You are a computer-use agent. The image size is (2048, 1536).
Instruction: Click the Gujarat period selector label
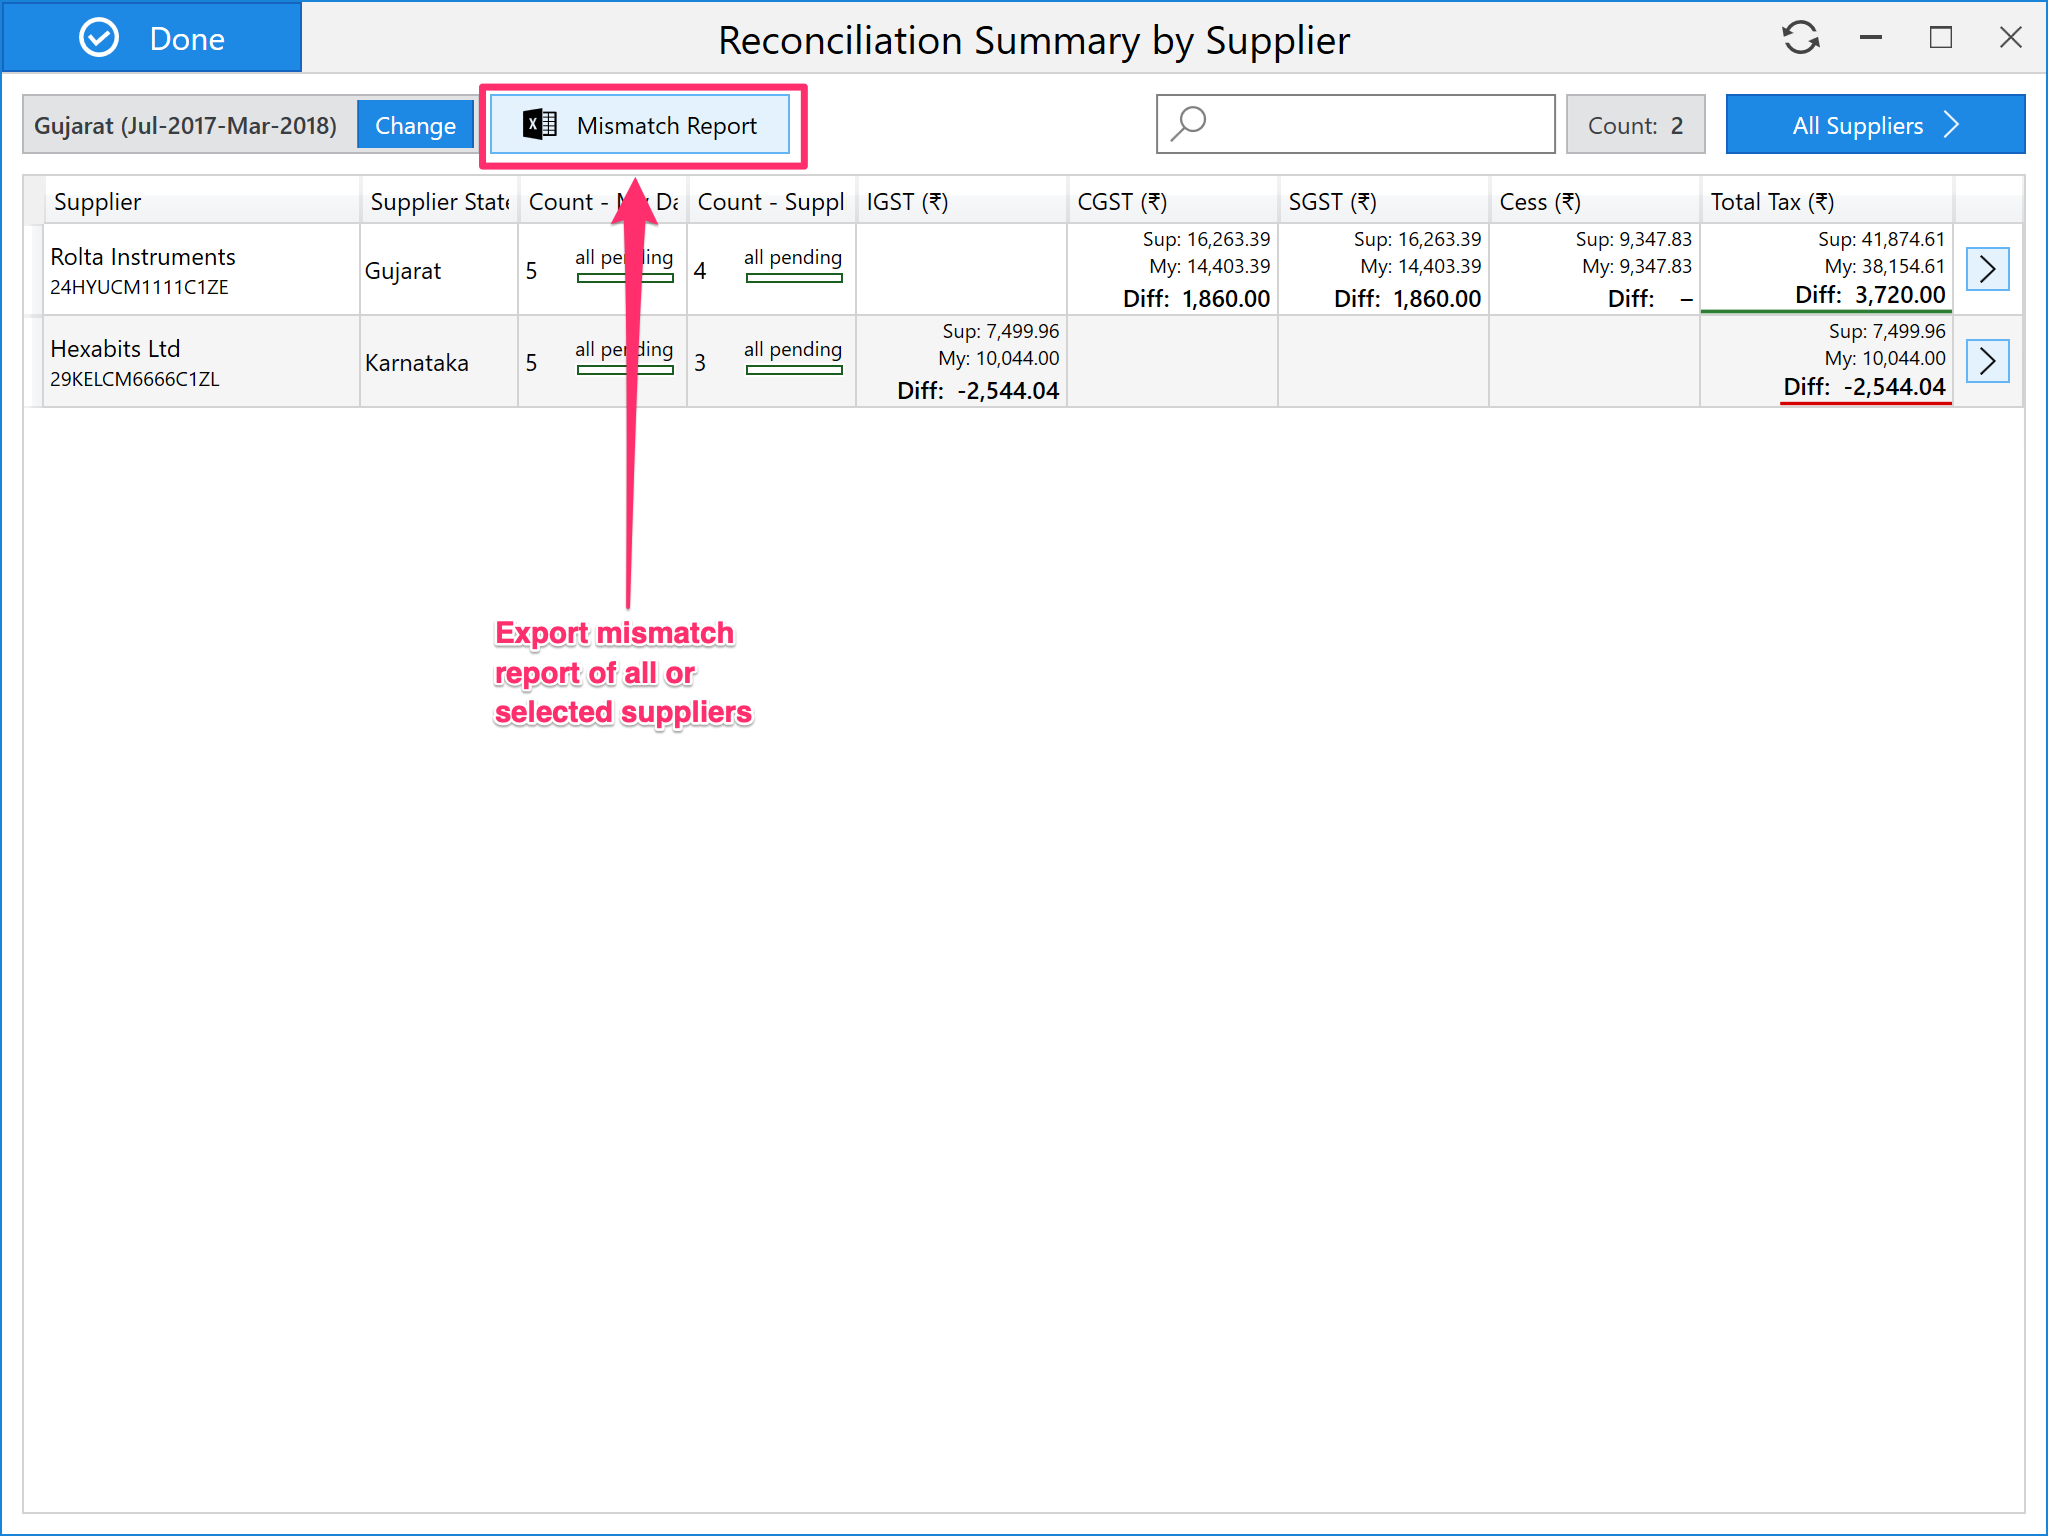pos(186,126)
